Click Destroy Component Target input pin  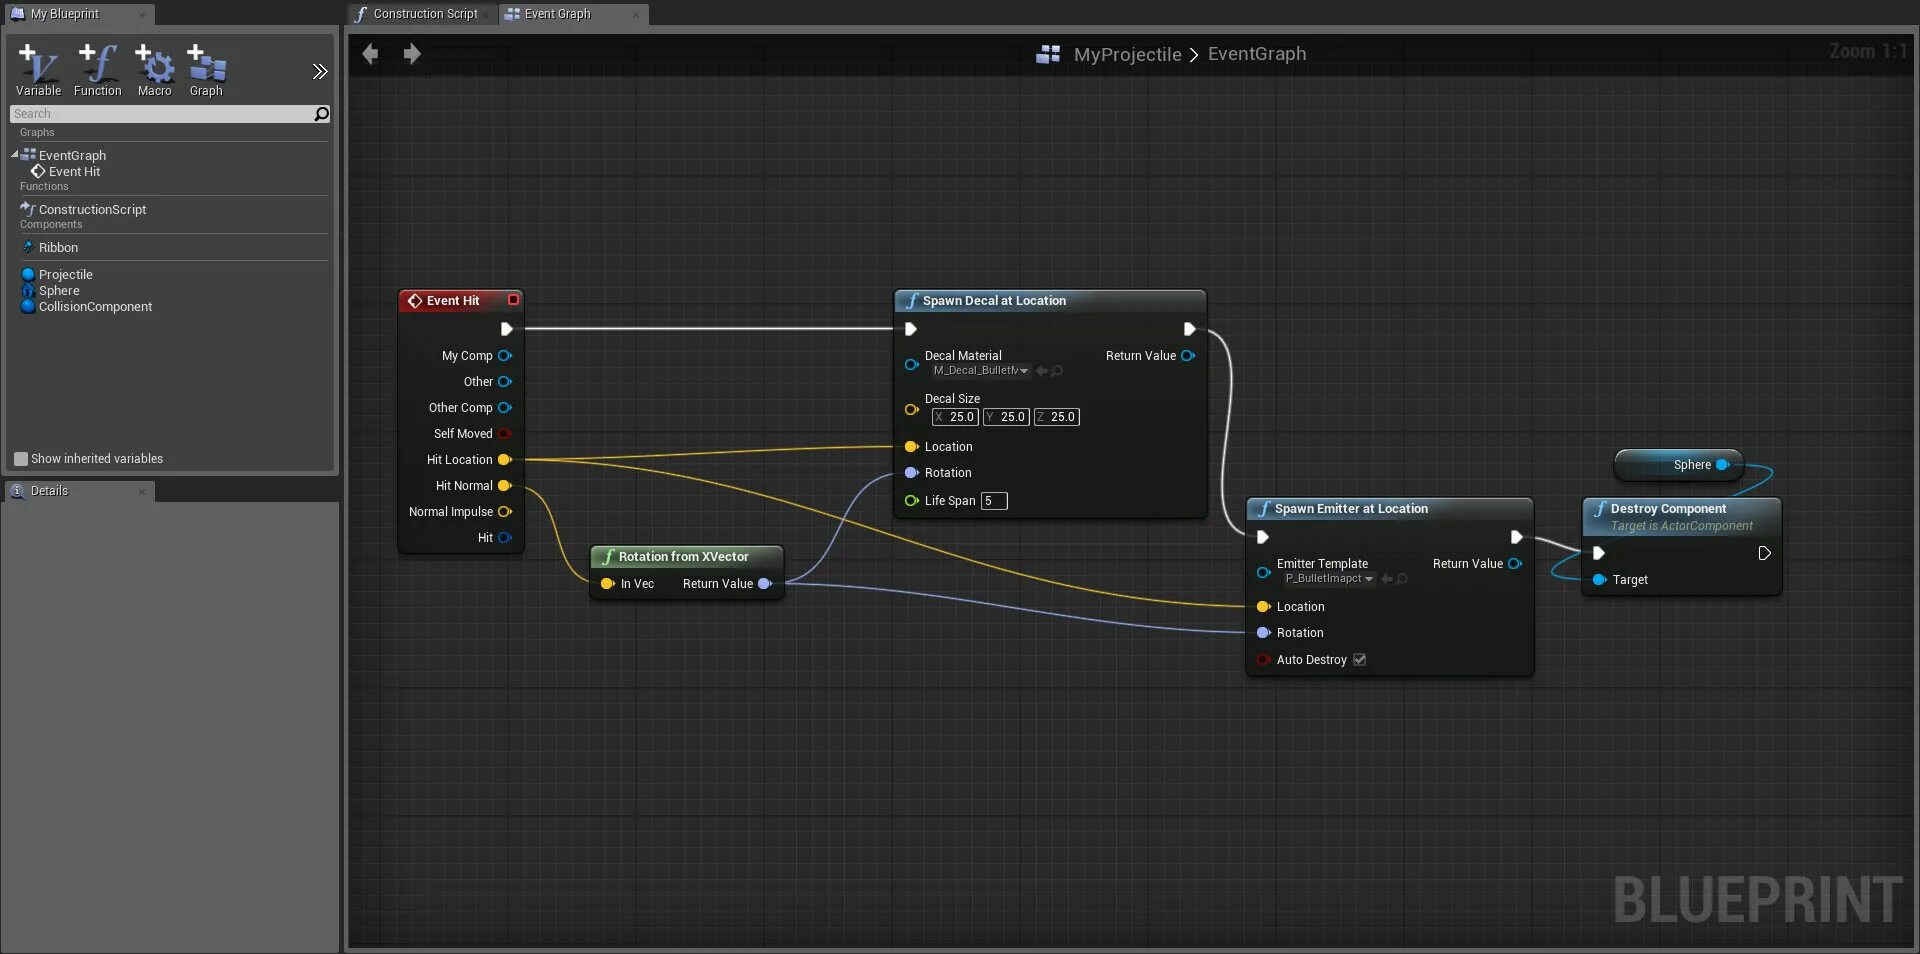(x=1599, y=580)
